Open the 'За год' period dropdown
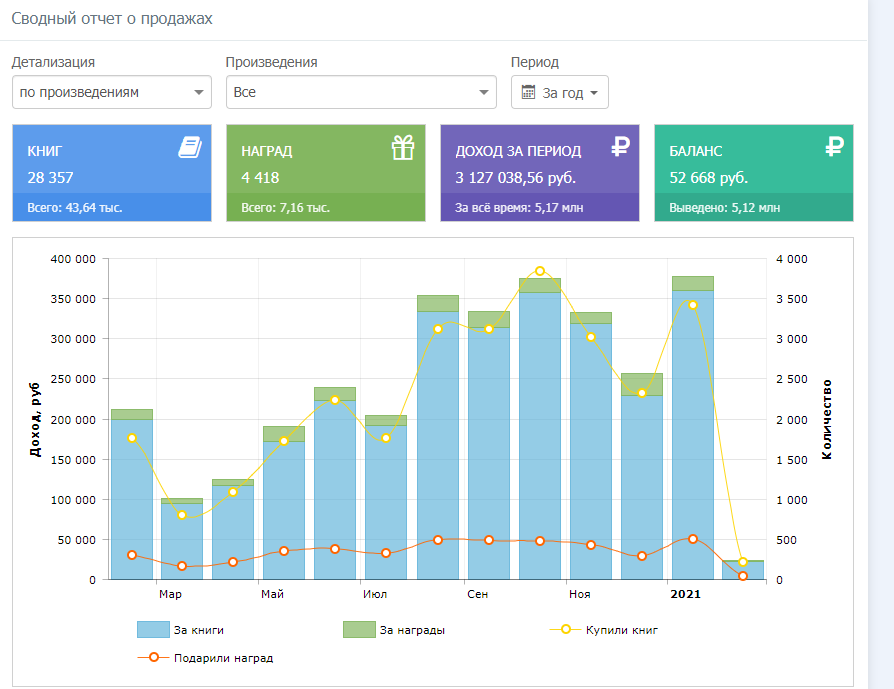The image size is (894, 689). tap(560, 93)
